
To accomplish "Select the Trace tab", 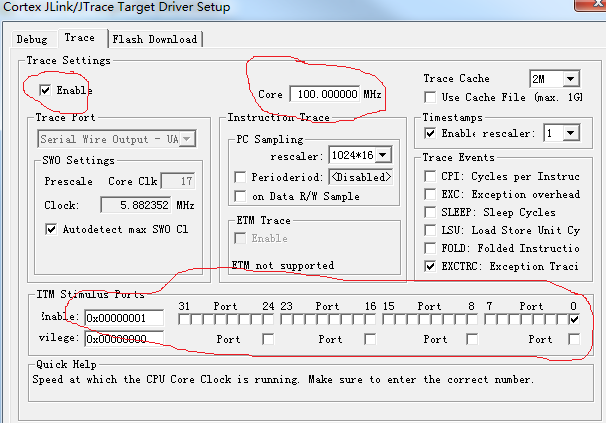I will point(80,38).
